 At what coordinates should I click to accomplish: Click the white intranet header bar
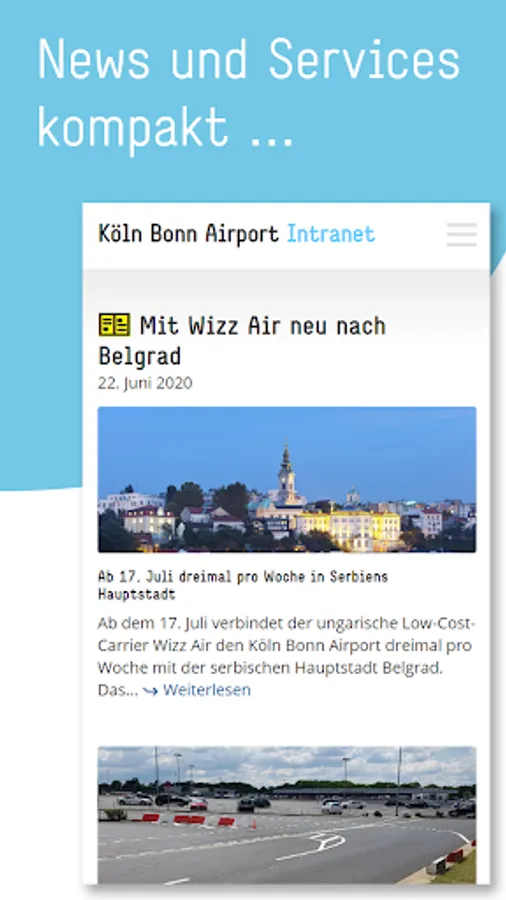[286, 236]
